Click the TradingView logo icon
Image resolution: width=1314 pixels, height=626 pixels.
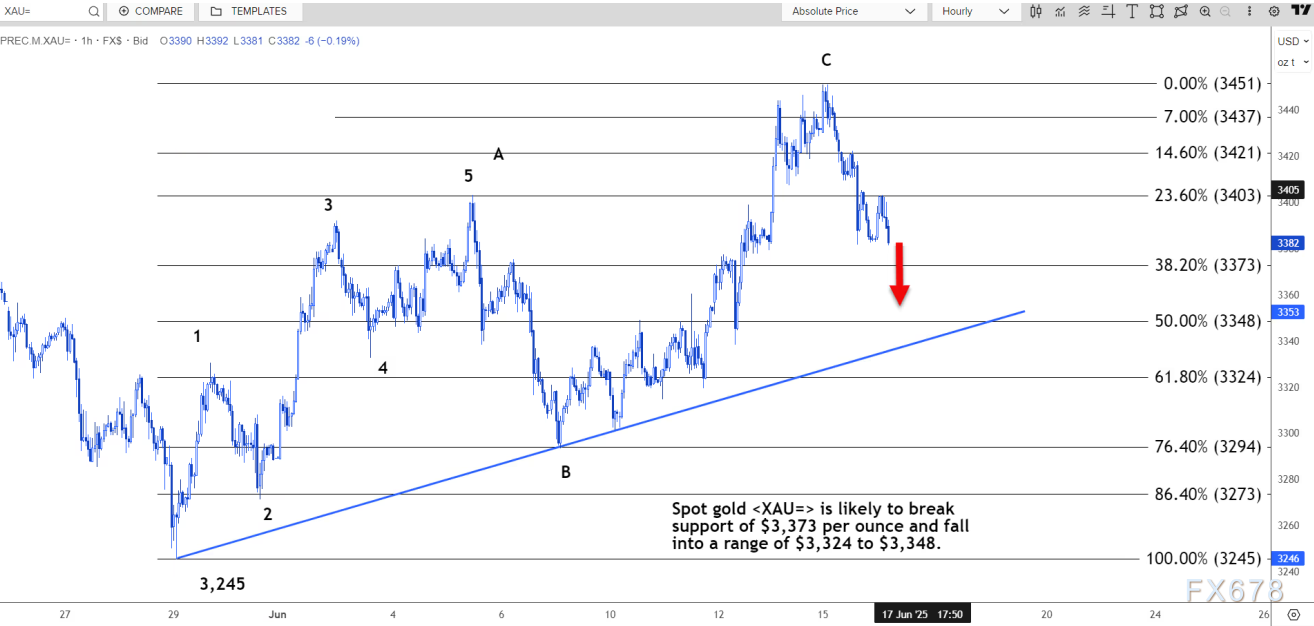pyautogui.click(x=1300, y=11)
